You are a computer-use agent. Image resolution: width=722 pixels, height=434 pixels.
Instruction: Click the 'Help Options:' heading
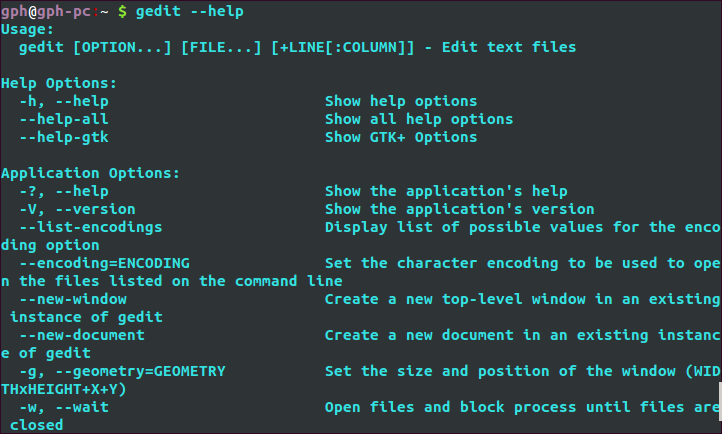tap(59, 83)
